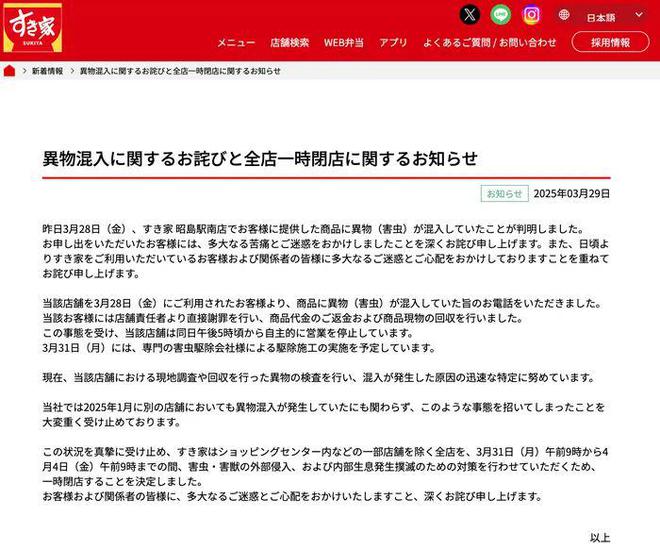
Task: Open the アプリ navigation link
Action: pyautogui.click(x=393, y=43)
